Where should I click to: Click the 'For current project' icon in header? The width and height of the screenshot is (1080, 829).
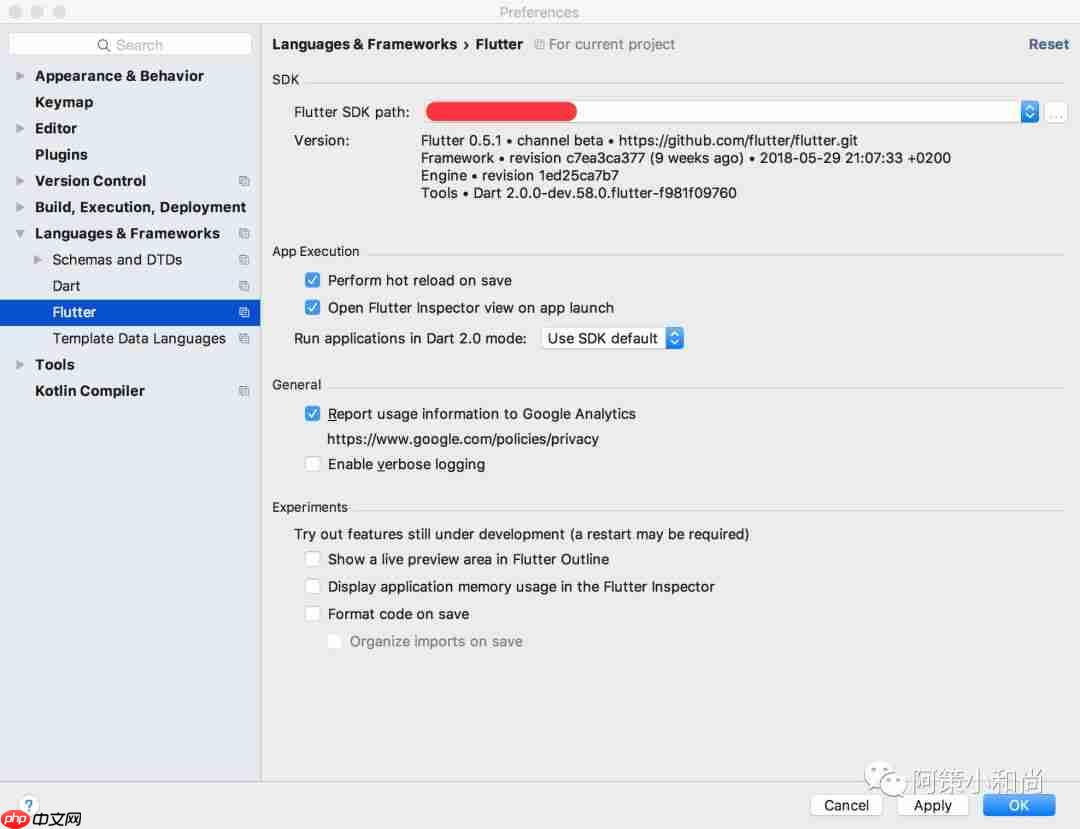point(539,45)
